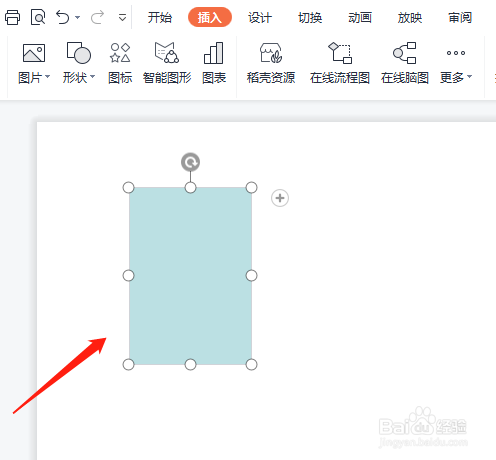Insert a chart with 图表
496x460 pixels.
click(214, 63)
